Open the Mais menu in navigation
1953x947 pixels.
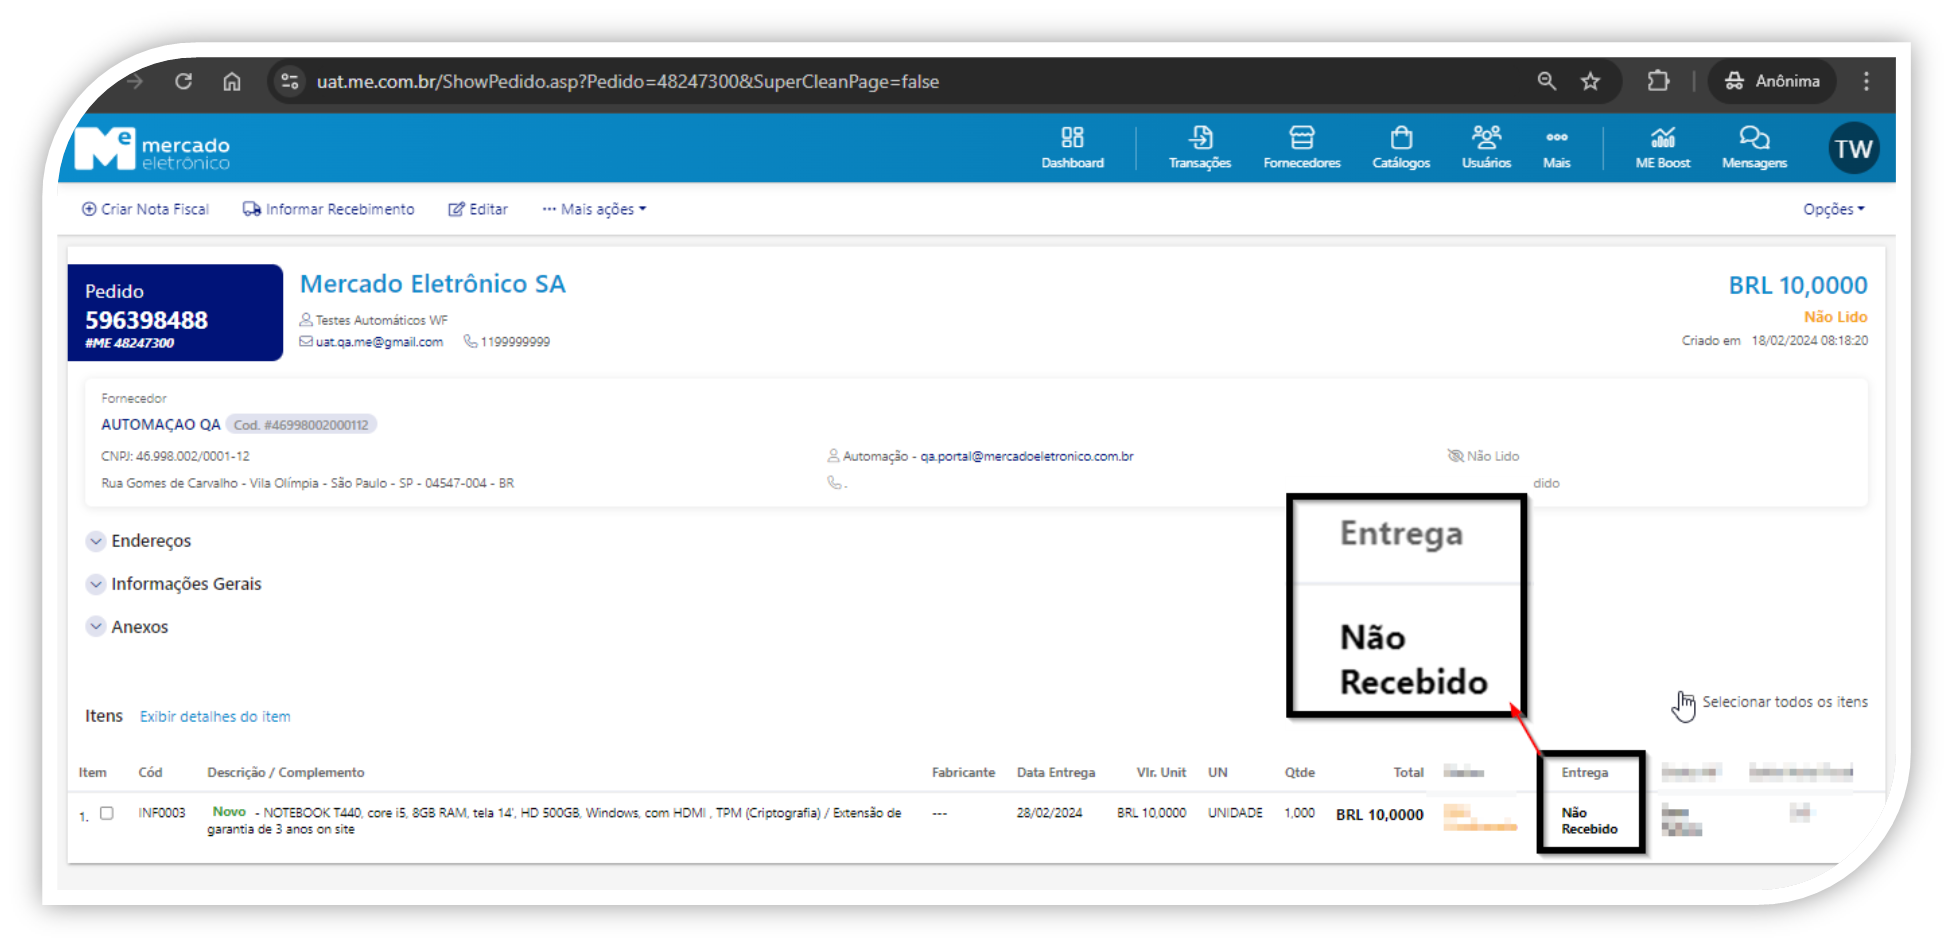coord(1556,147)
